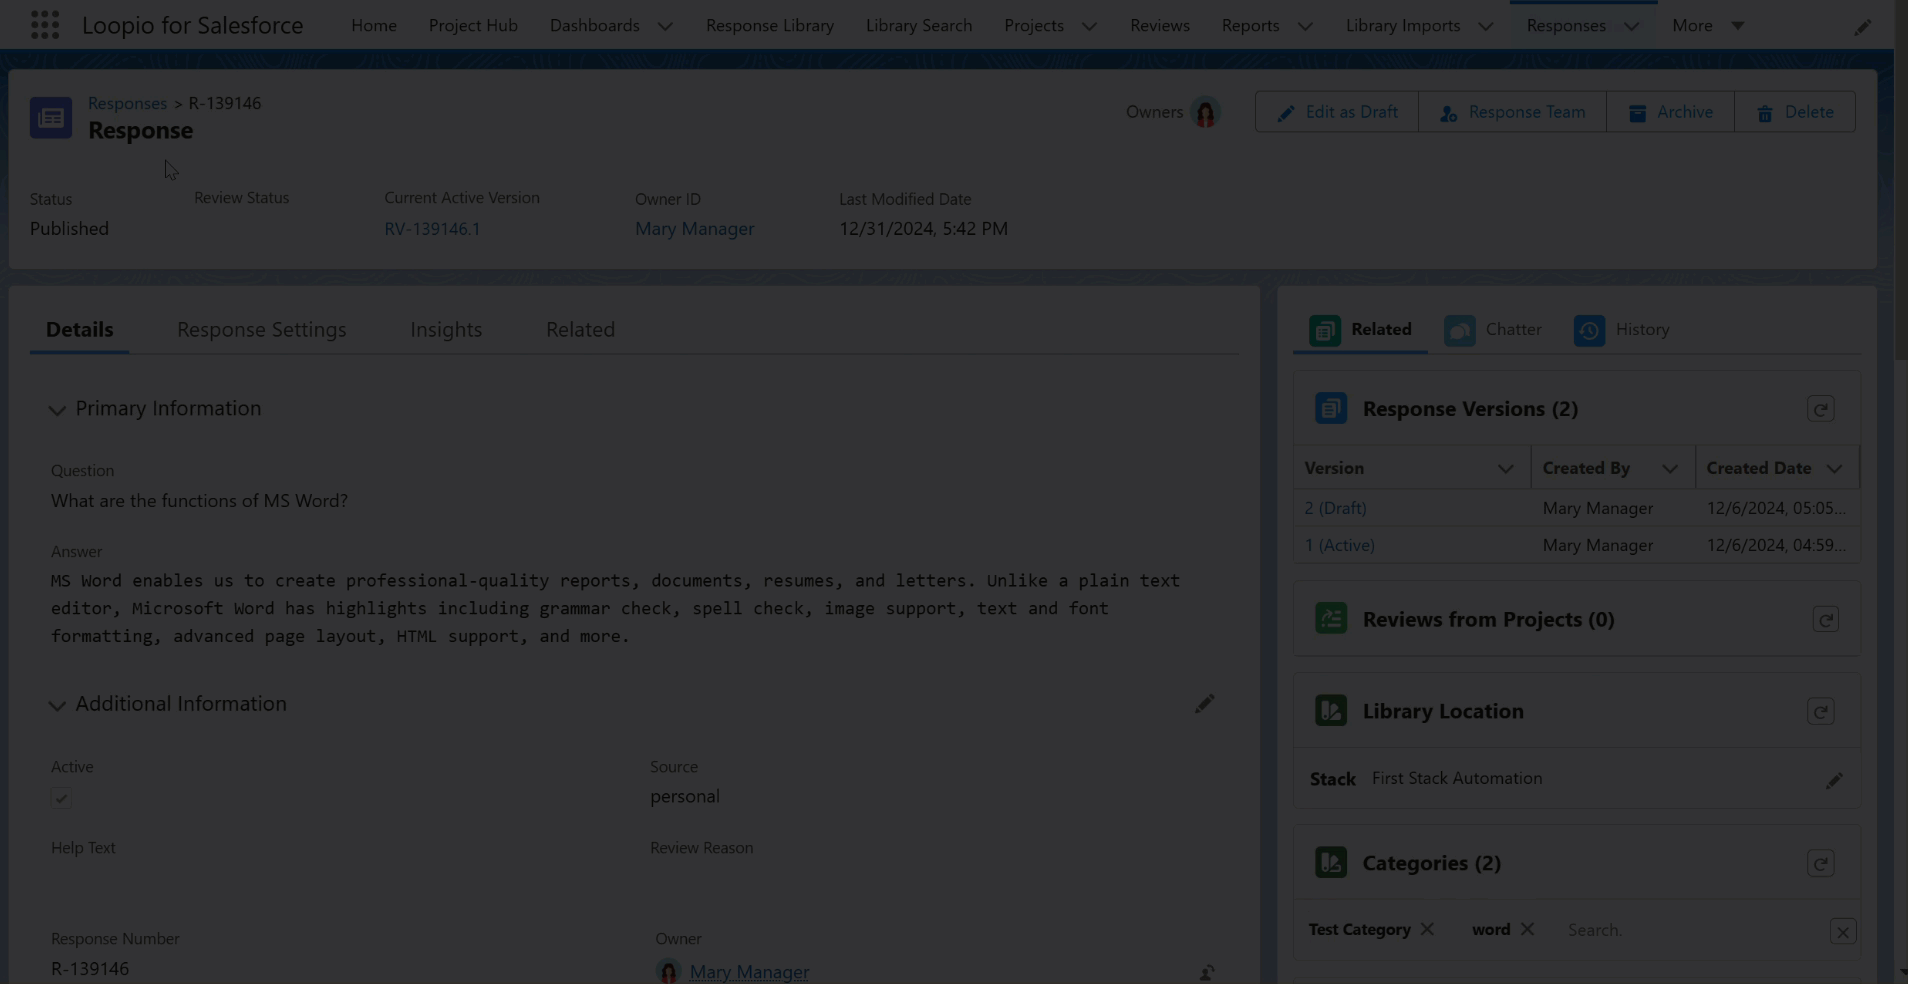The width and height of the screenshot is (1908, 984).
Task: Archive this response
Action: point(1670,112)
